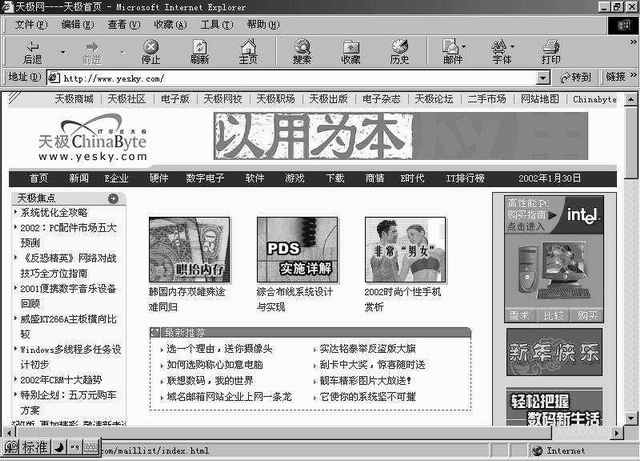Click the page icon in address bar
Viewport: 640px width, 461px height.
click(x=54, y=78)
